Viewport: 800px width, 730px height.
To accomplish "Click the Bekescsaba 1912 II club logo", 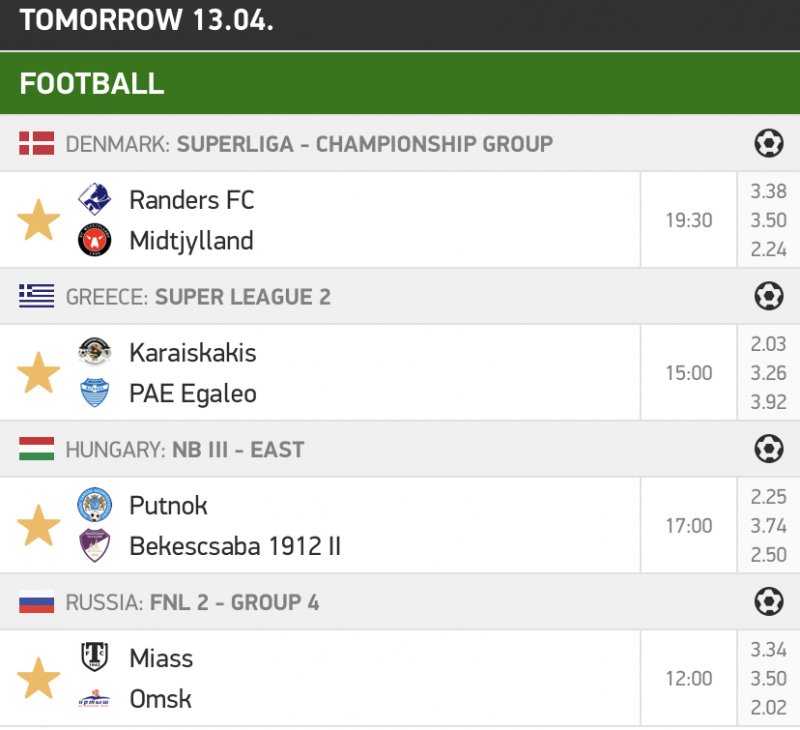I will click(x=95, y=546).
